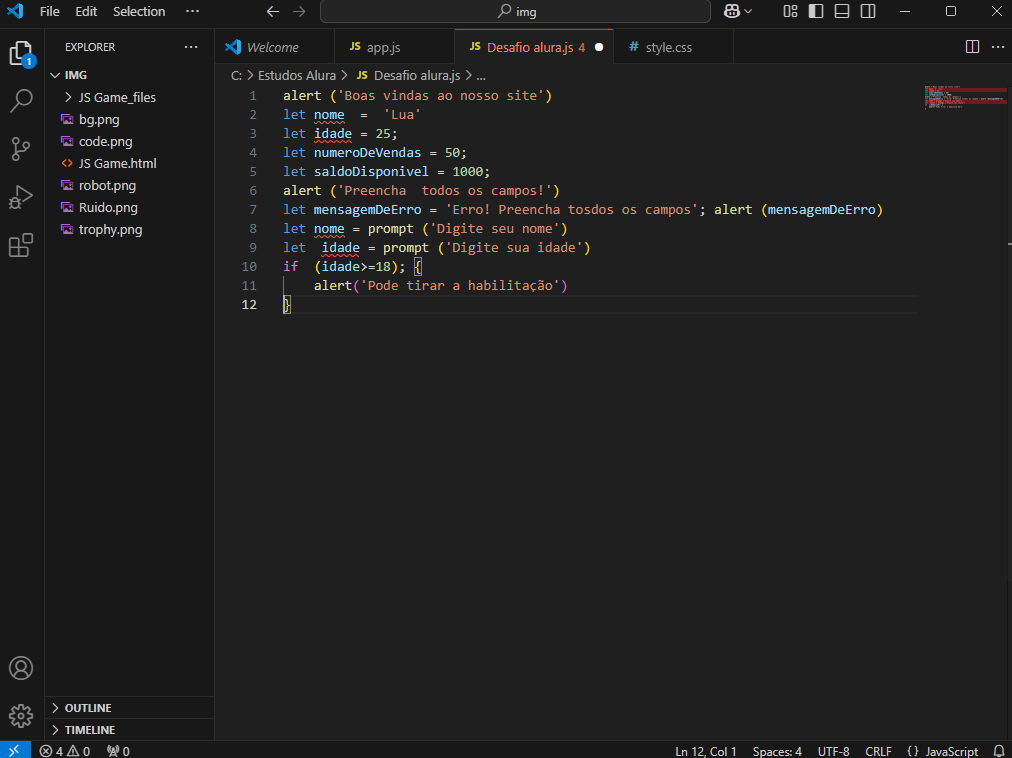Close the unsaved Desafio alura.js tab dot
Viewport: 1012px width, 758px height.
(x=599, y=47)
